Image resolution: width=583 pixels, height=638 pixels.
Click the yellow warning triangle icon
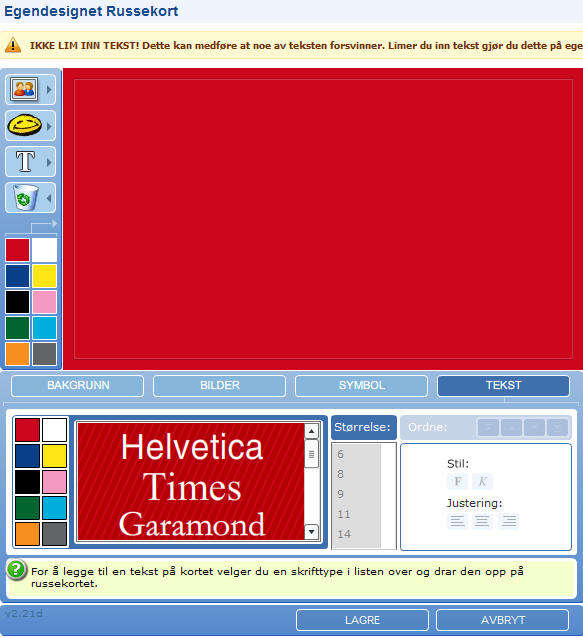point(13,45)
